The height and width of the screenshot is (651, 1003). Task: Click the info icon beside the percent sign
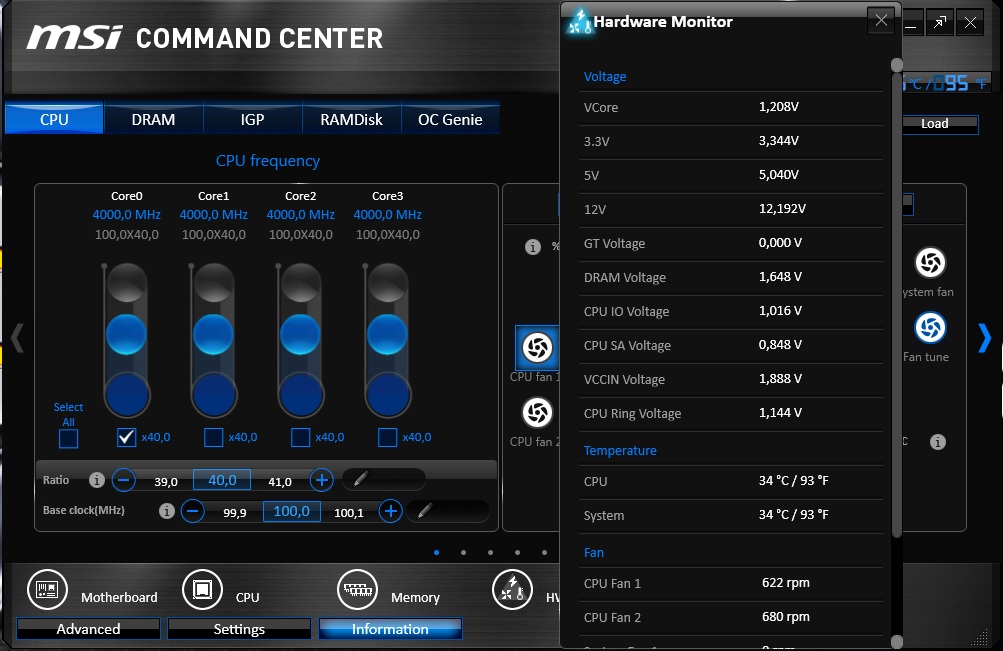pos(533,247)
